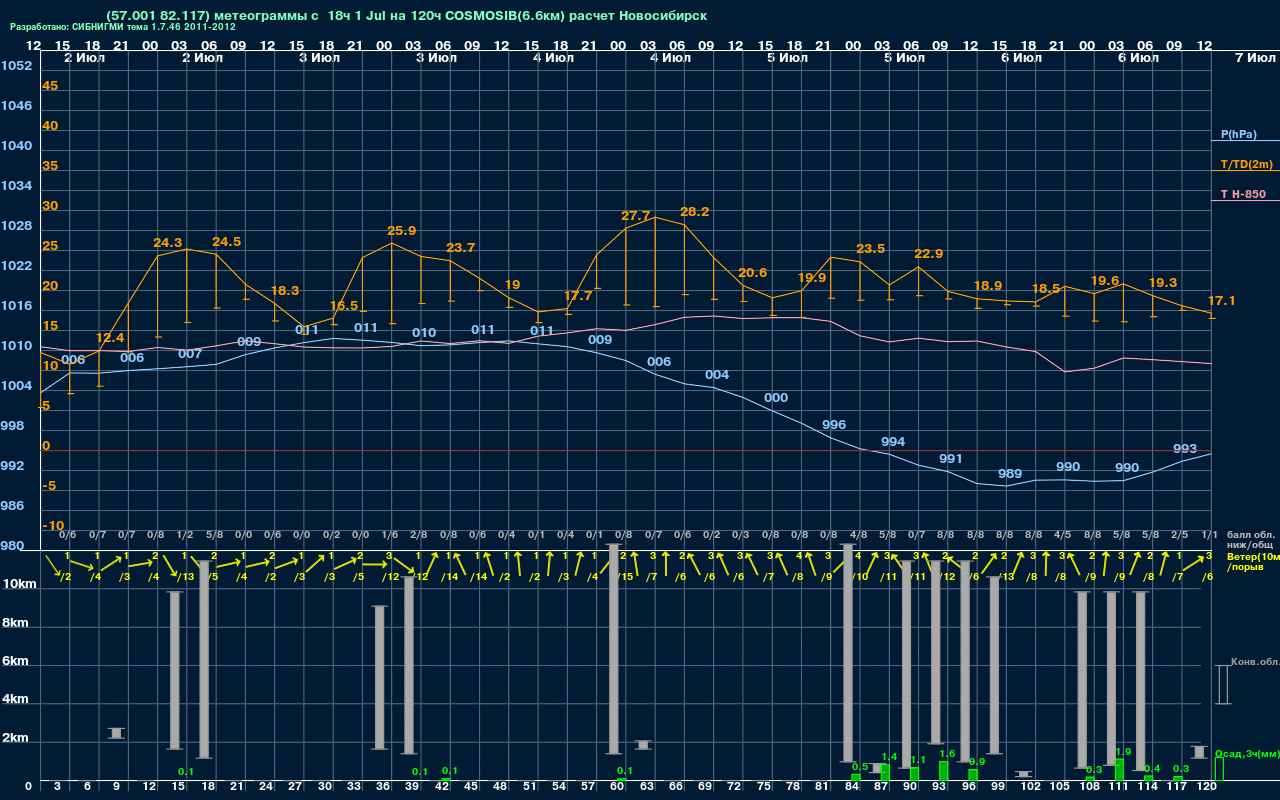
Task: Click the pressure value 007
Action: click(190, 354)
